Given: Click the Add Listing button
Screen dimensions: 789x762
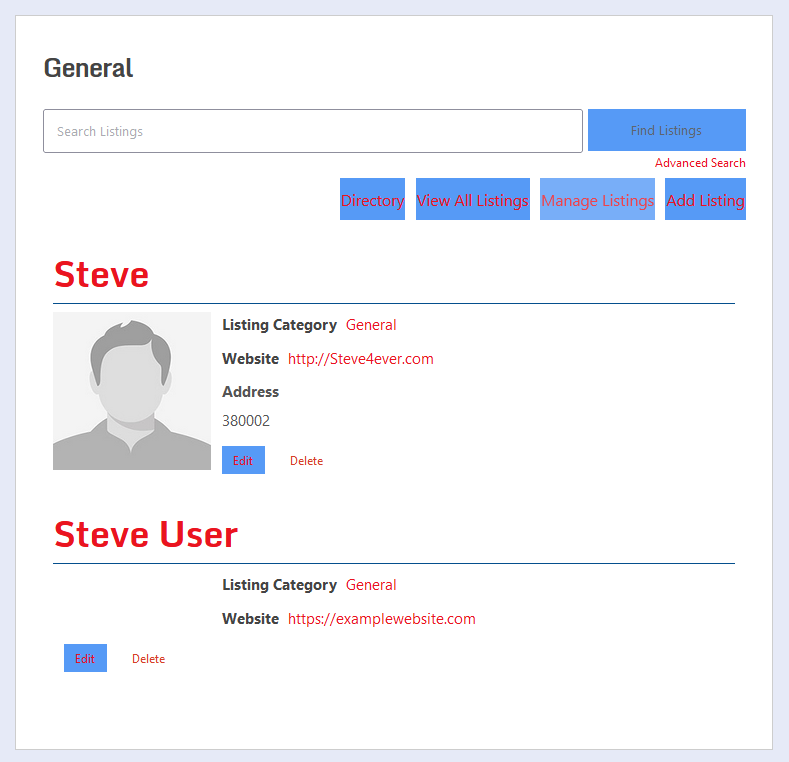Looking at the screenshot, I should (705, 199).
